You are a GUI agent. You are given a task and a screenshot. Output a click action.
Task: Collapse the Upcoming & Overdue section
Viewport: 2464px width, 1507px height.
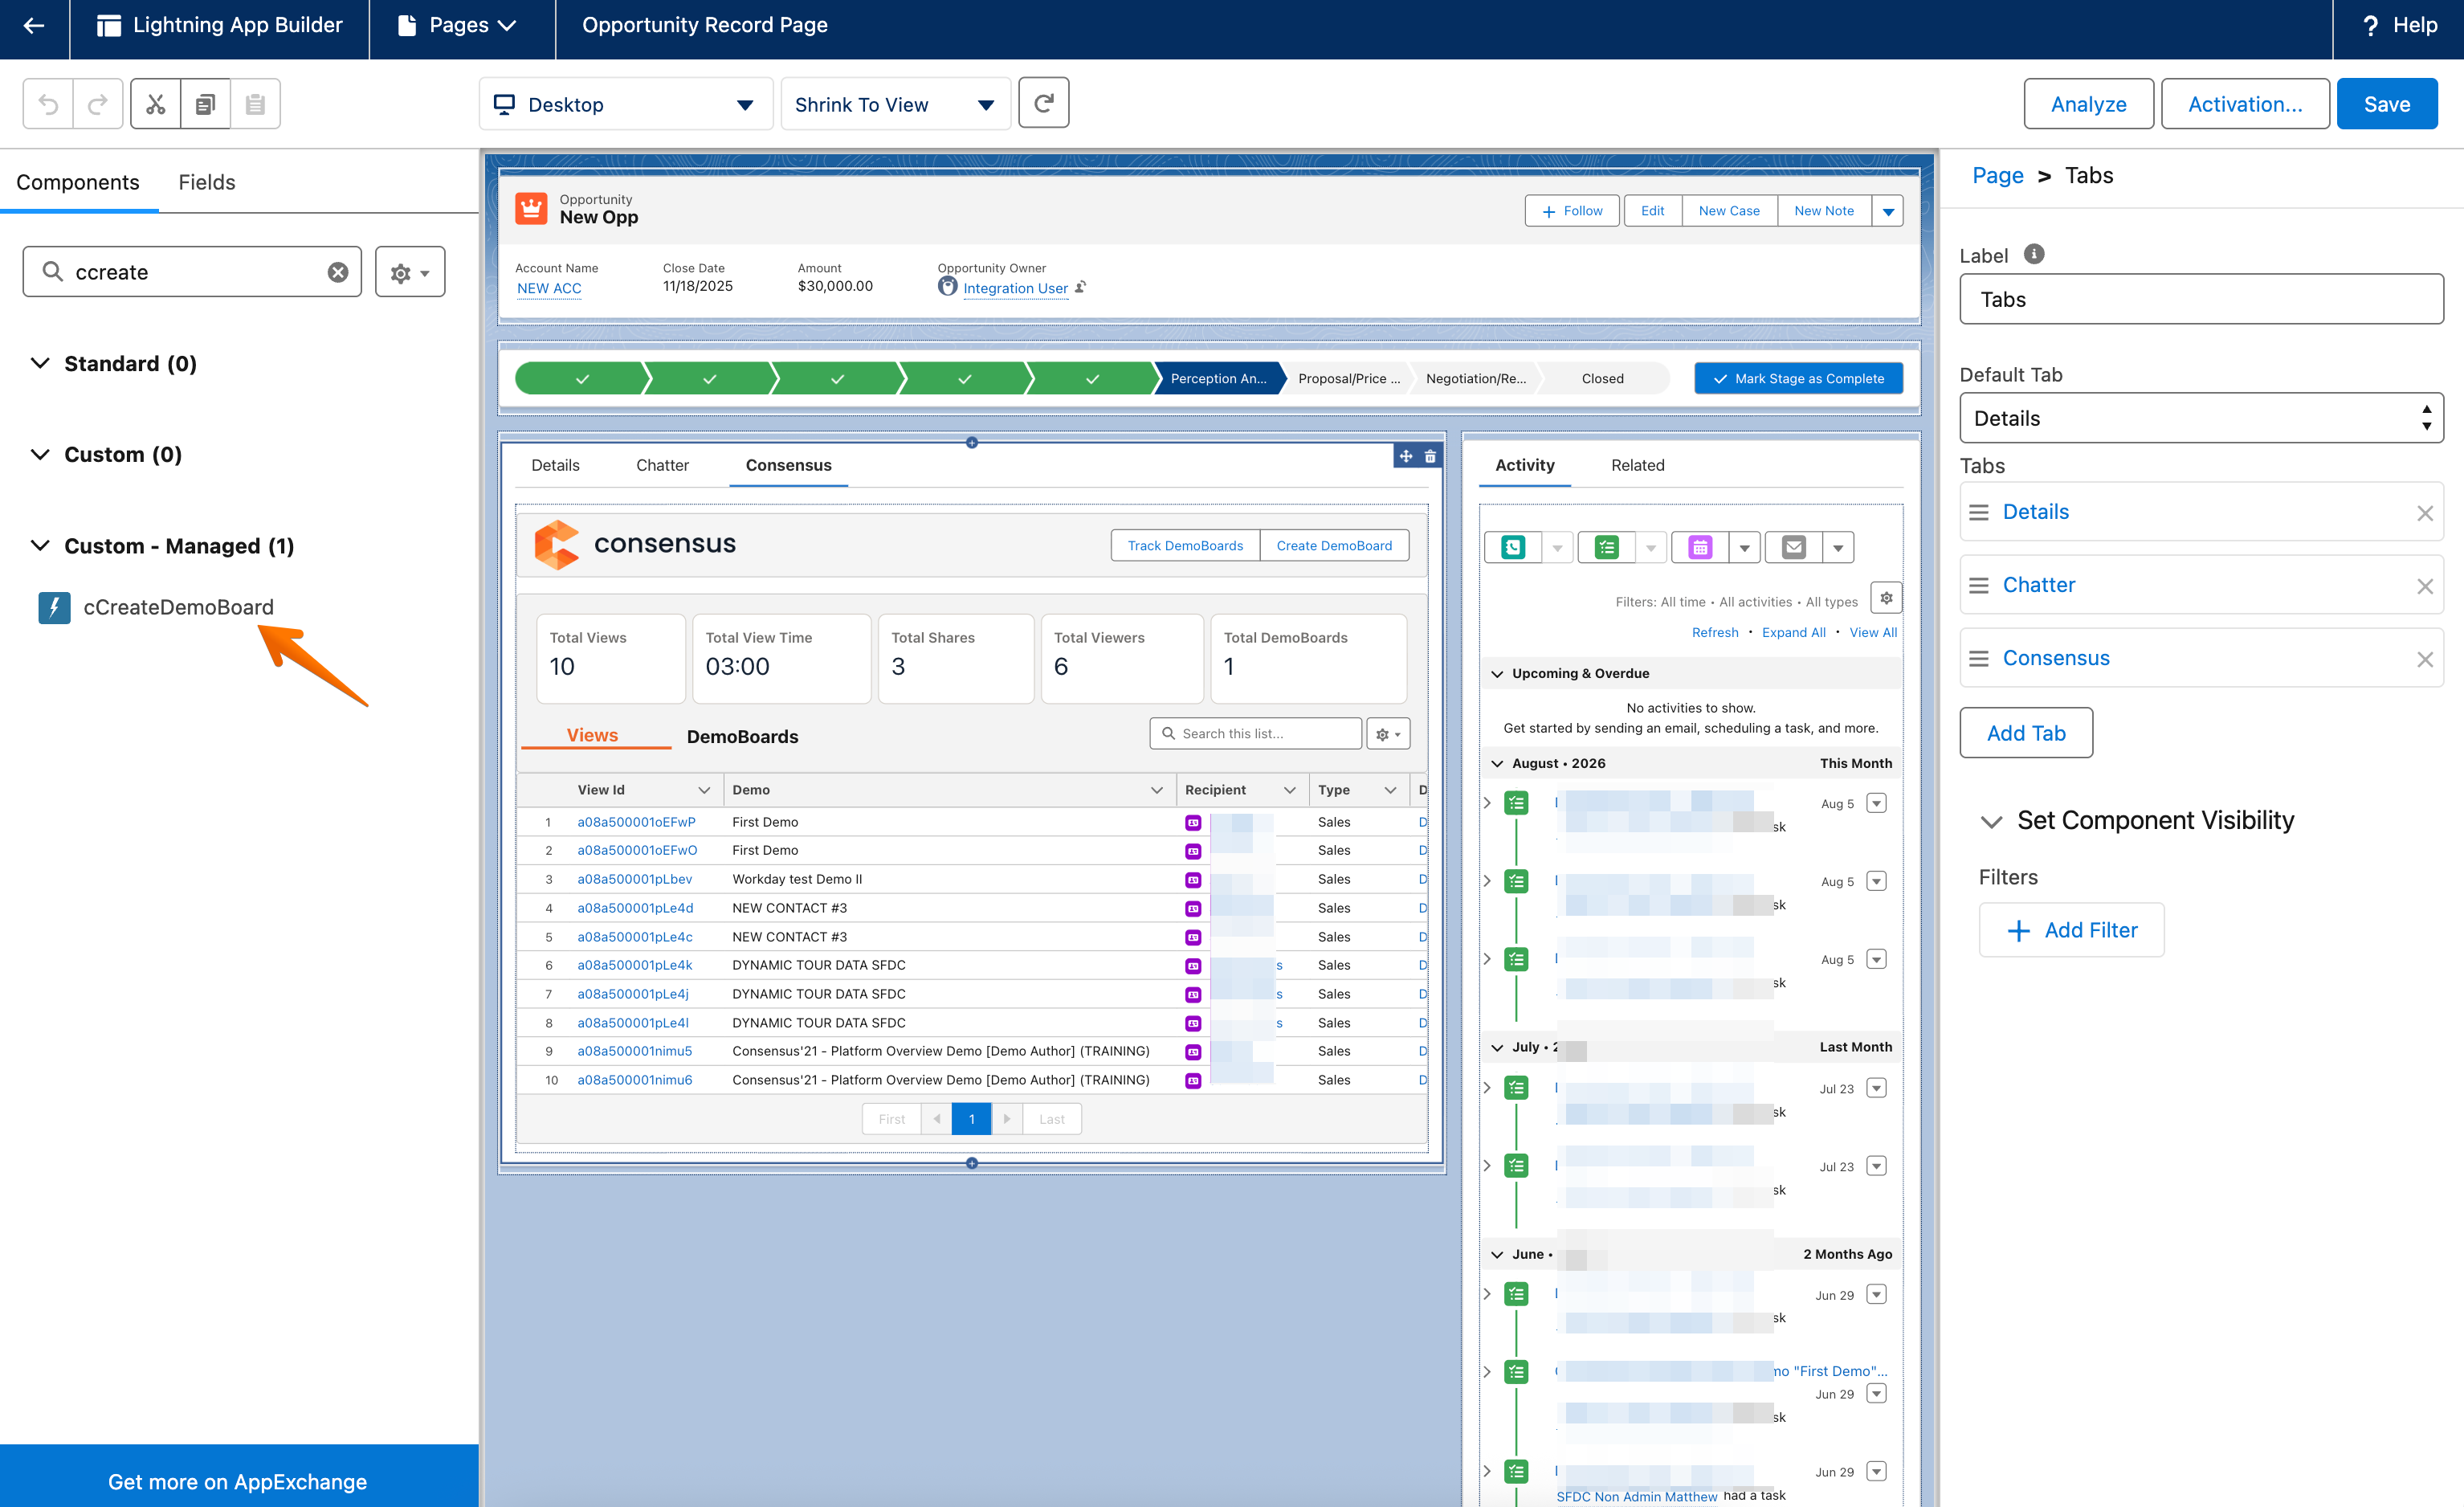(1497, 674)
